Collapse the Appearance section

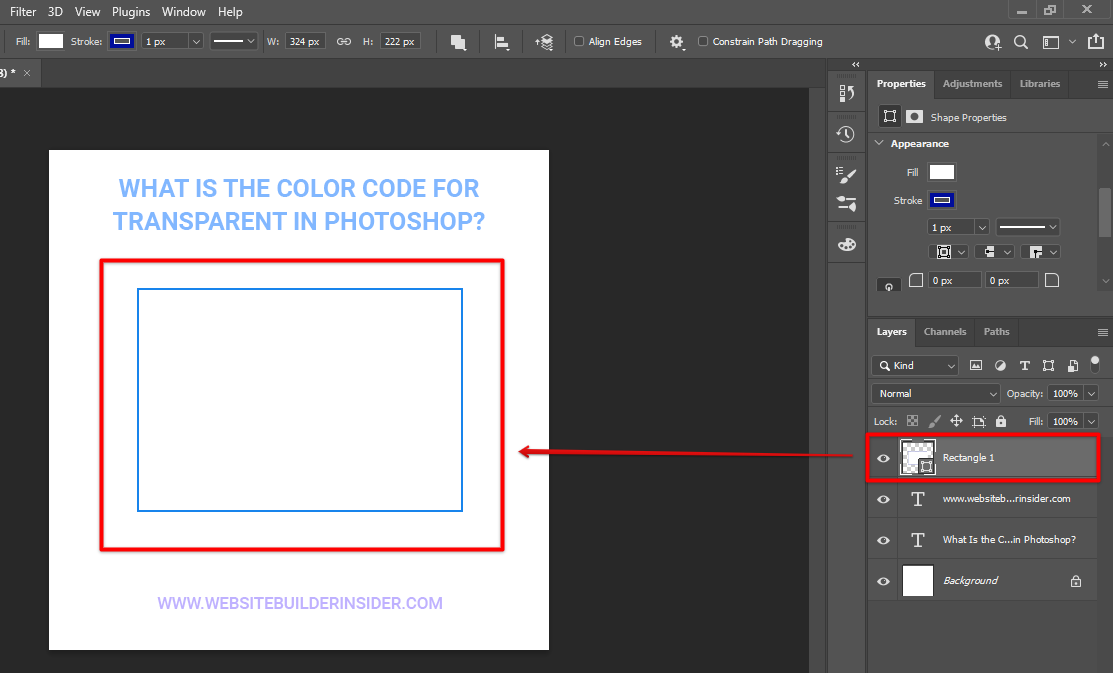click(x=880, y=144)
